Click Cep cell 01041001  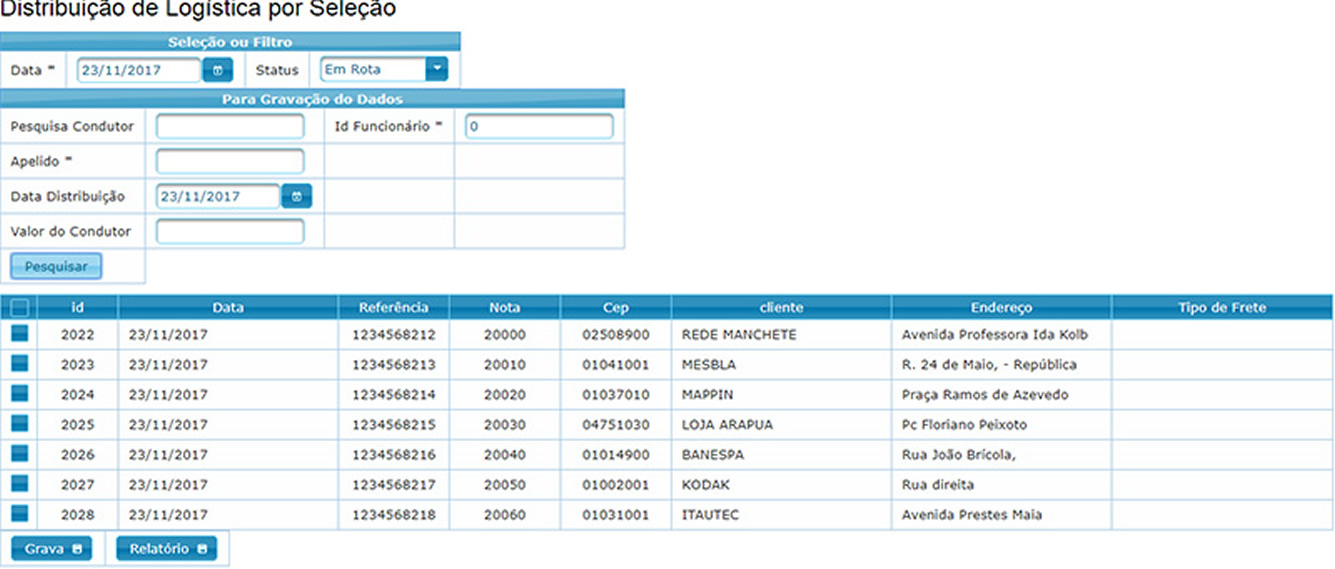tap(616, 365)
